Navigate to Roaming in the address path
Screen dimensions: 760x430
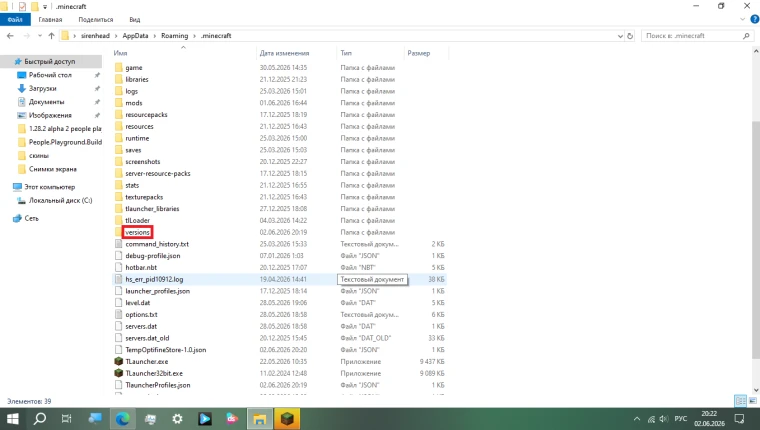coord(174,36)
